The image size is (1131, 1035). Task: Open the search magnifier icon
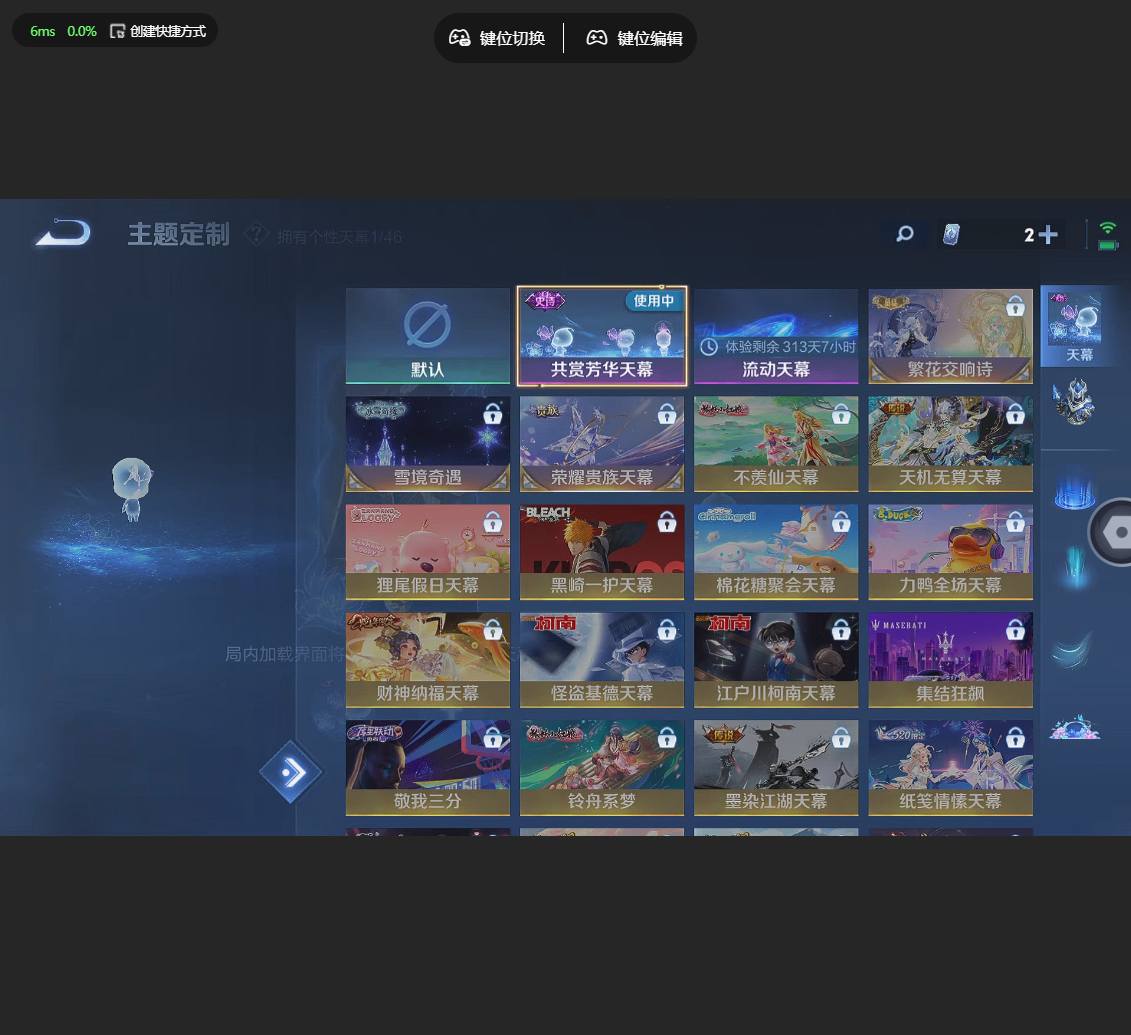pos(905,234)
